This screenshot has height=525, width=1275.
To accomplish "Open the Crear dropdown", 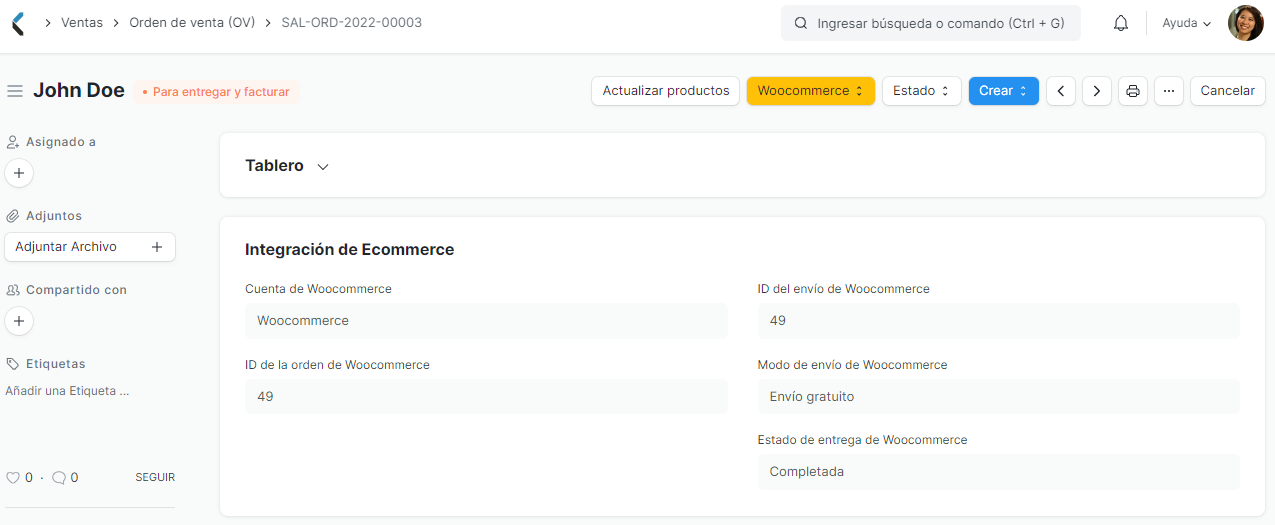I will pos(1003,91).
